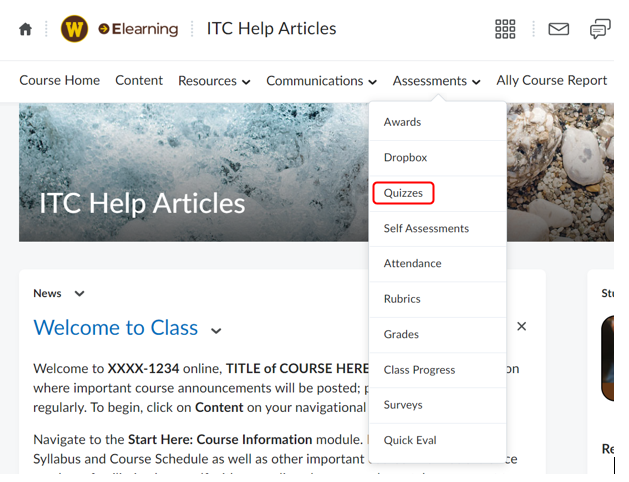The width and height of the screenshot is (629, 482).
Task: Select Surveys from the Assessments menu
Action: 438,405
